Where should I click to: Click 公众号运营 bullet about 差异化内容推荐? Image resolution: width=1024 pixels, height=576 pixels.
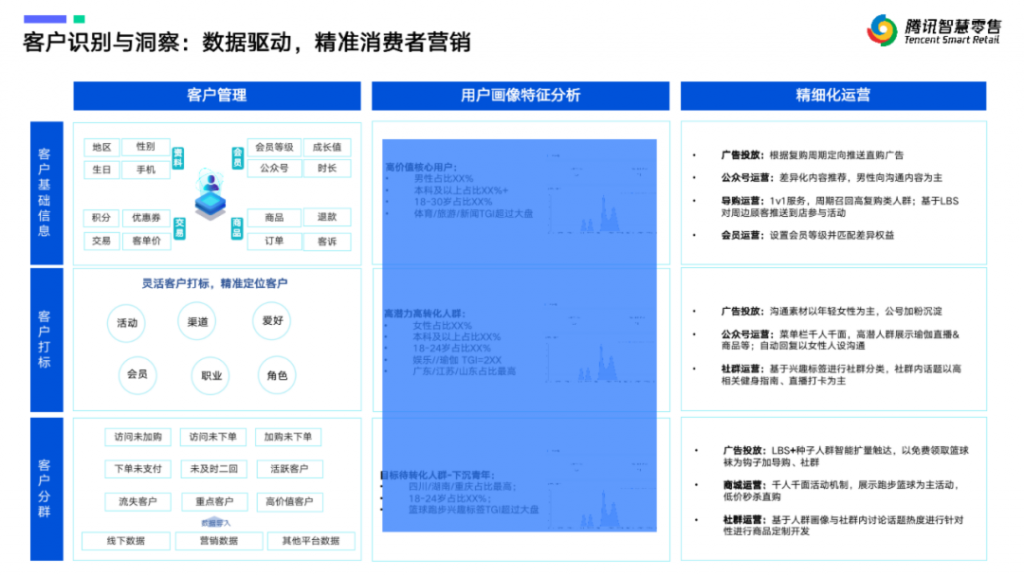831,178
